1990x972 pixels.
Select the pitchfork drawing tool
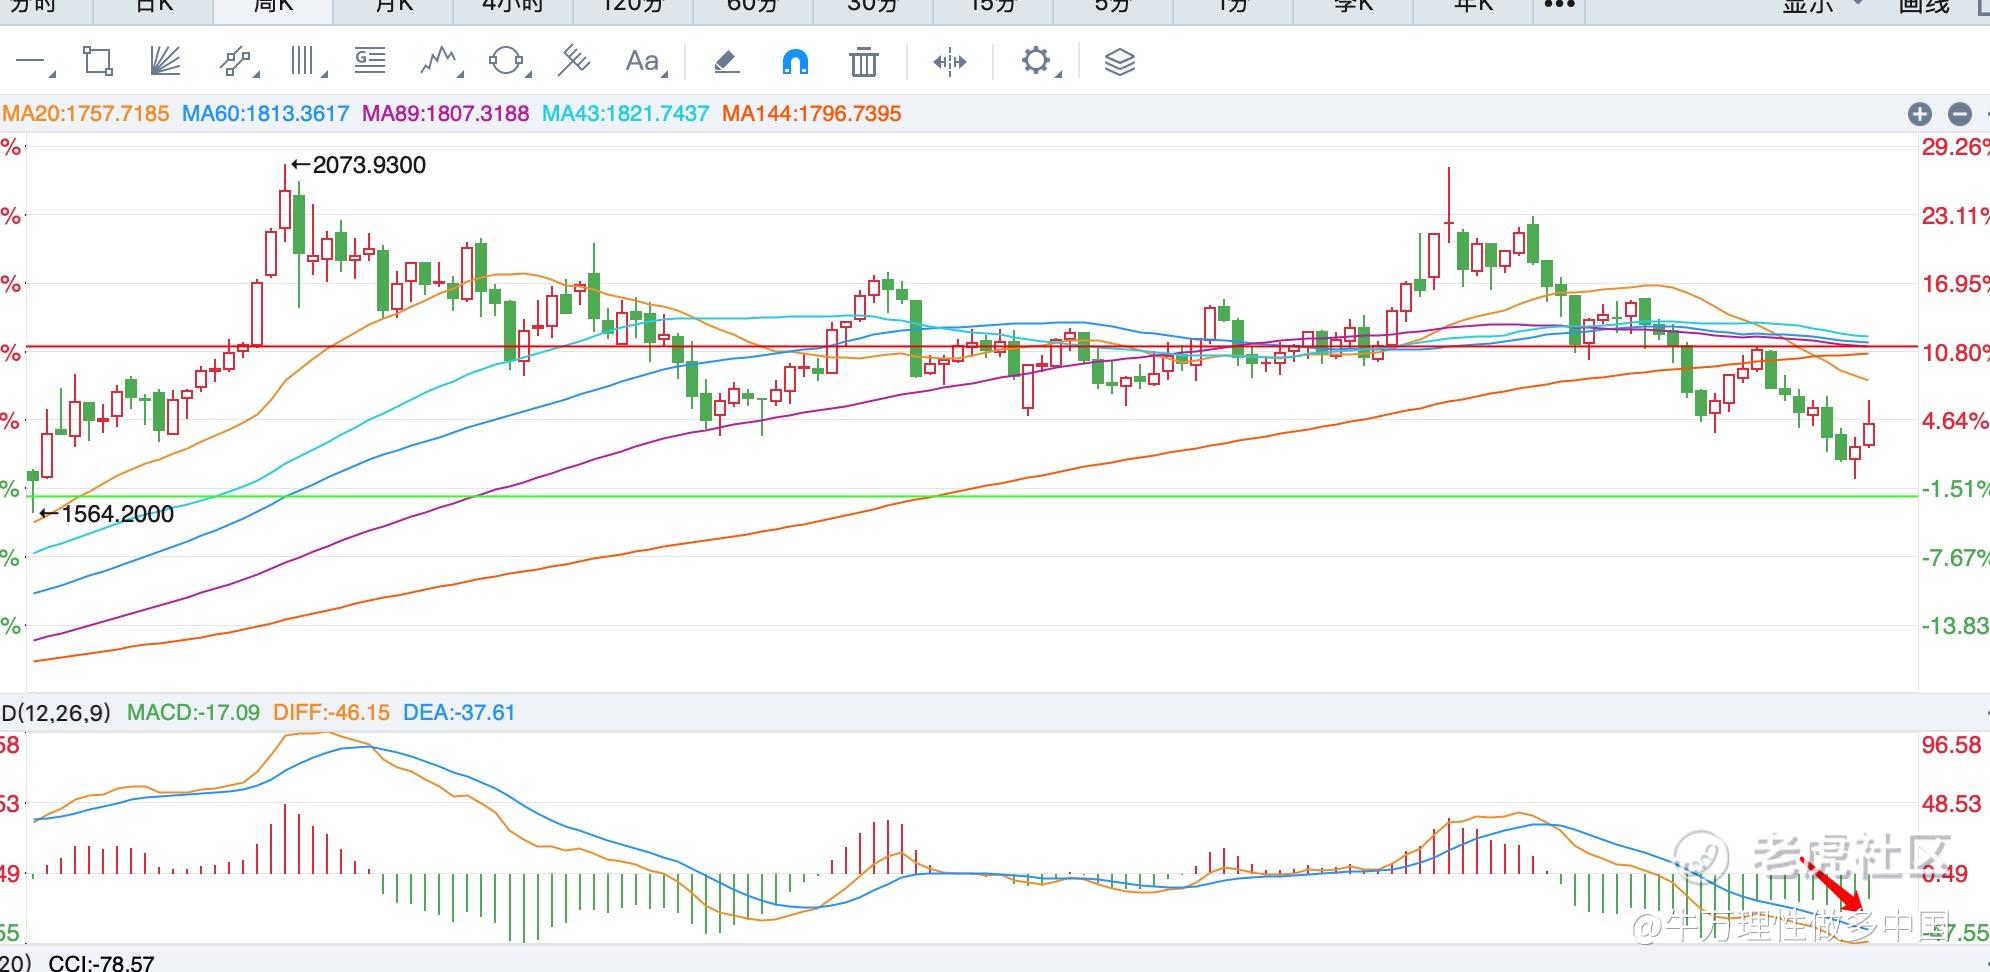573,62
